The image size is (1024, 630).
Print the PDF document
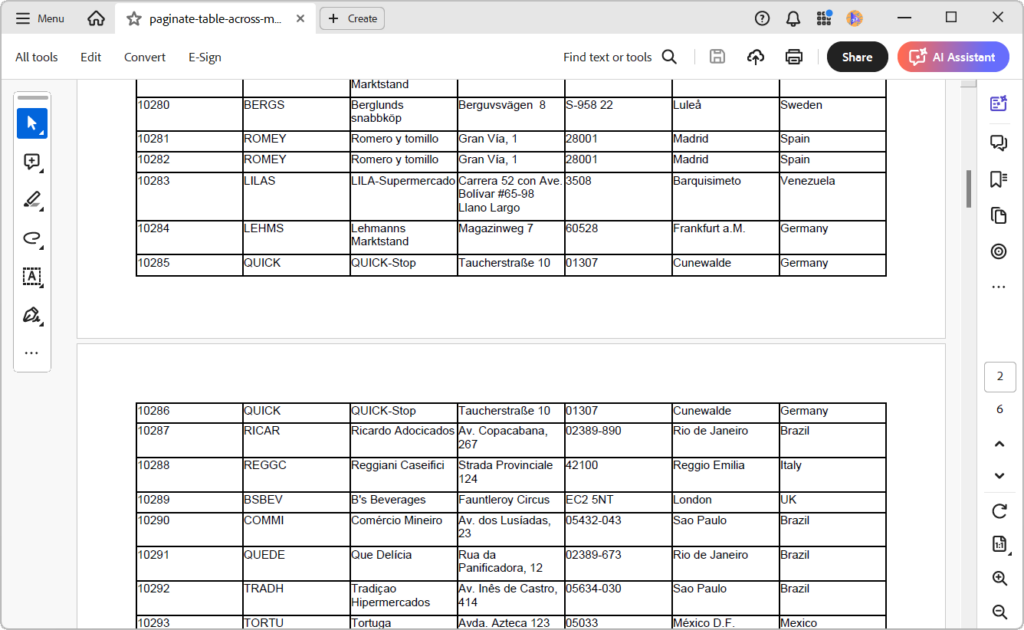coord(793,57)
